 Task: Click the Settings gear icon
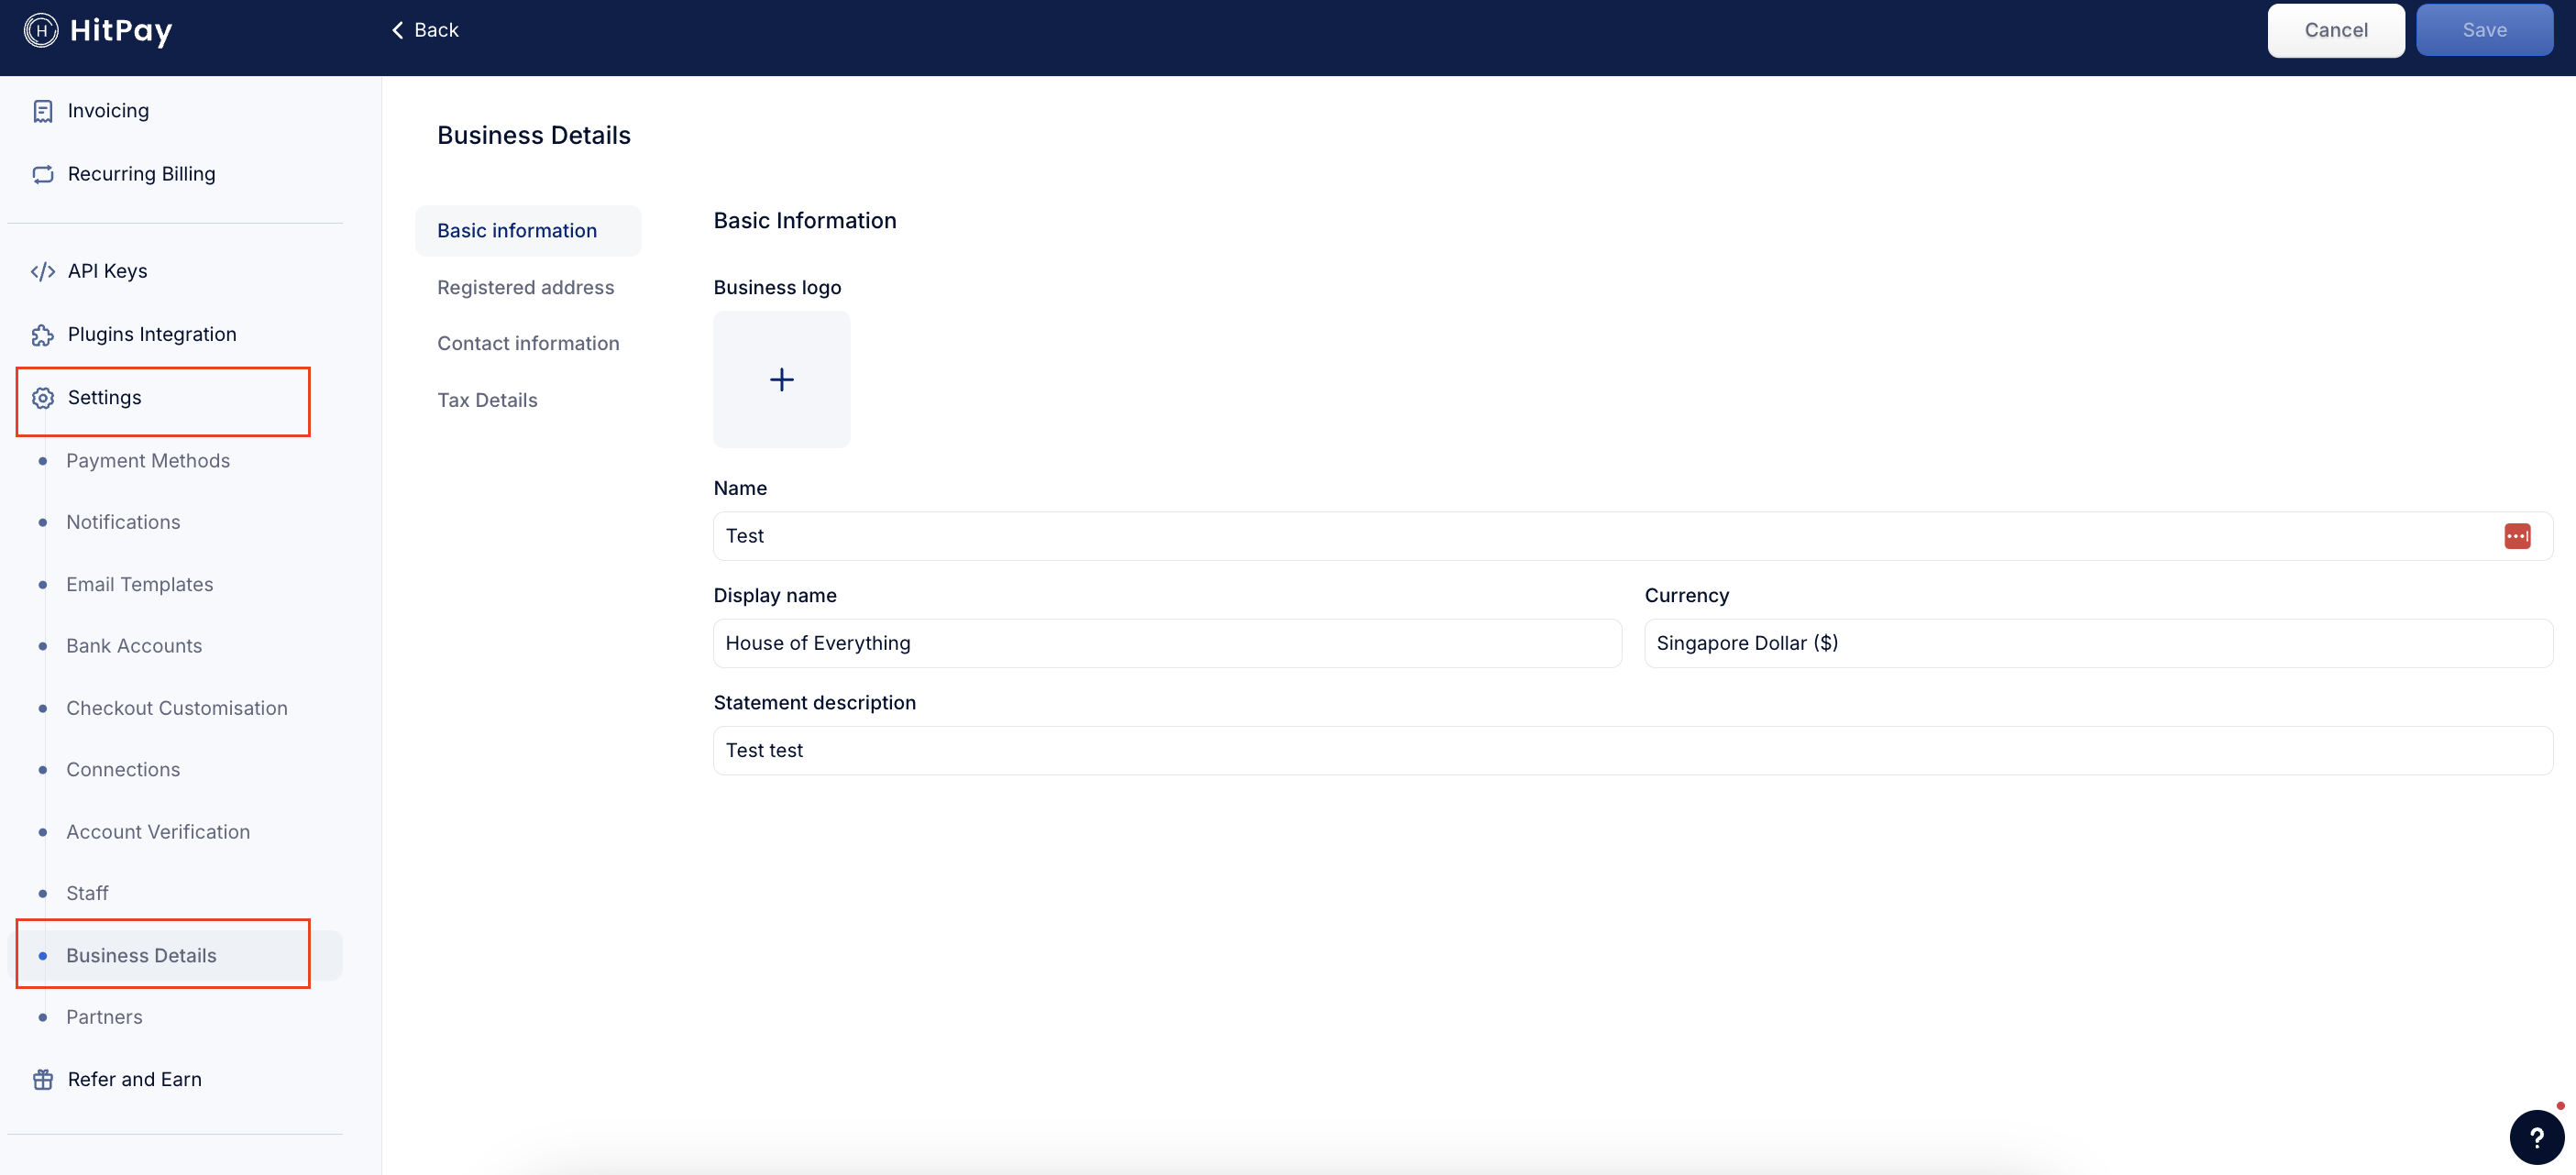point(42,398)
